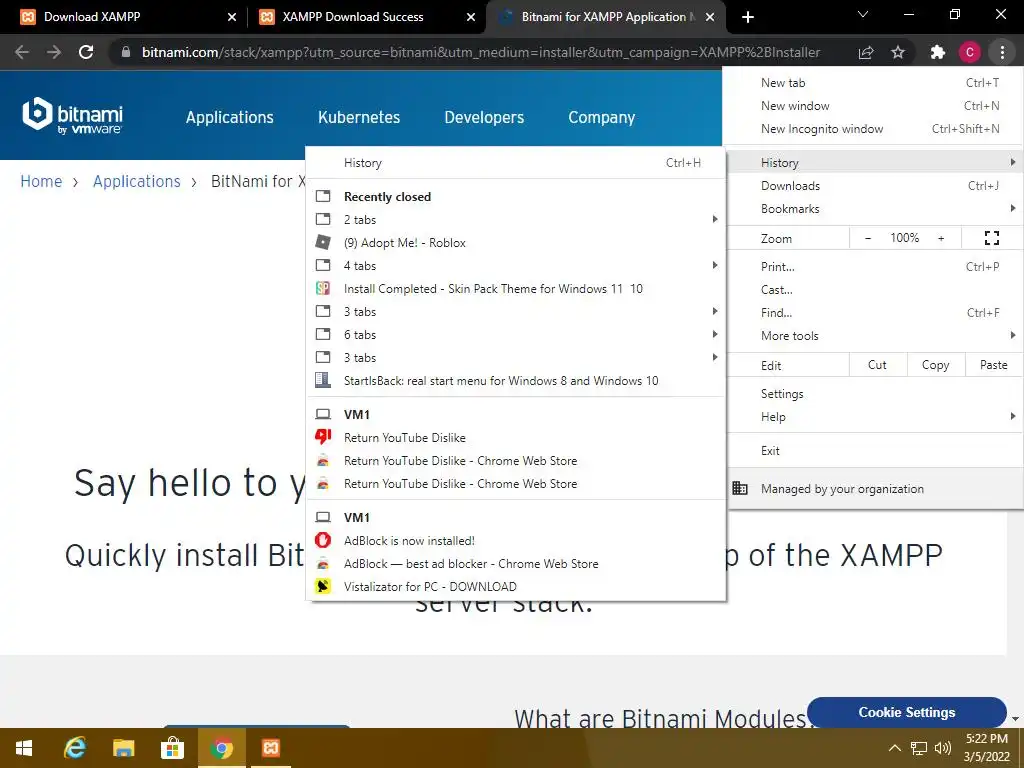
Task: Click the Chrome taskbar icon
Action: click(x=221, y=748)
